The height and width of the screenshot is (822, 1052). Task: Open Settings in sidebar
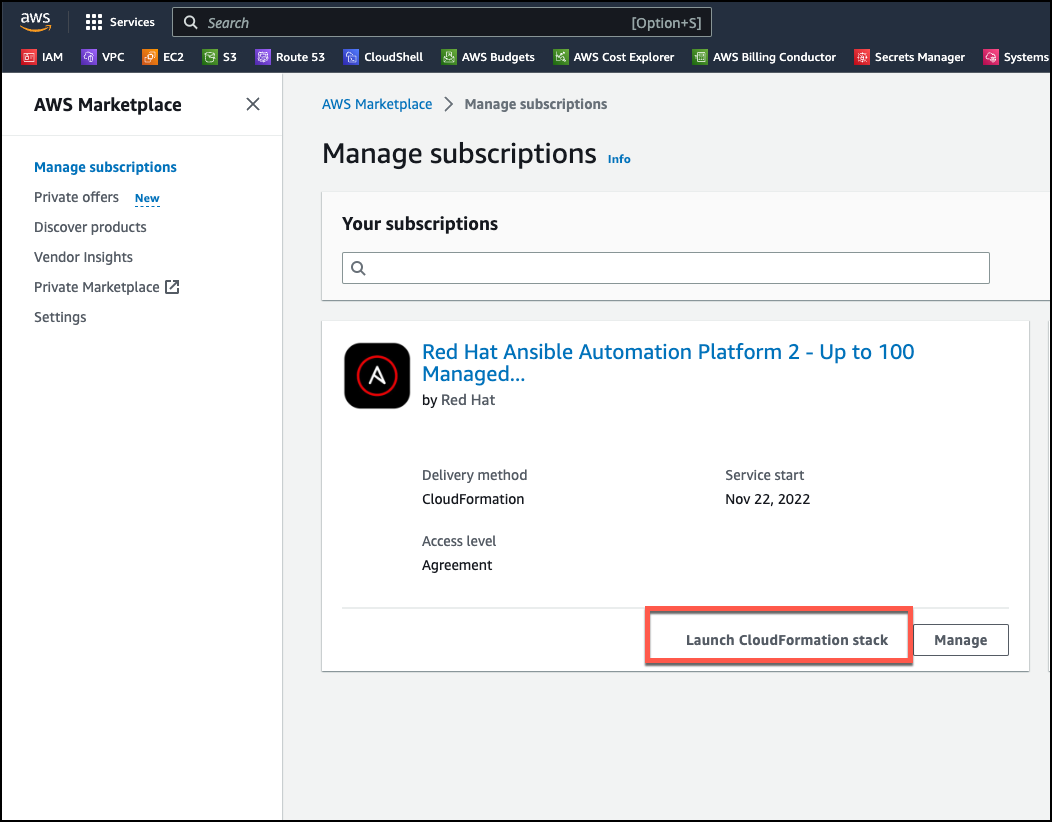pyautogui.click(x=60, y=317)
